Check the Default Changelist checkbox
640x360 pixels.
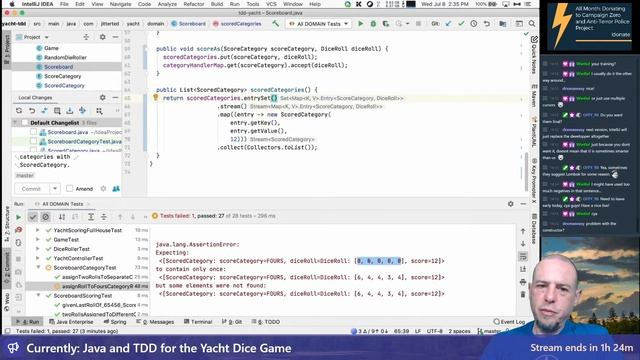[x=24, y=122]
